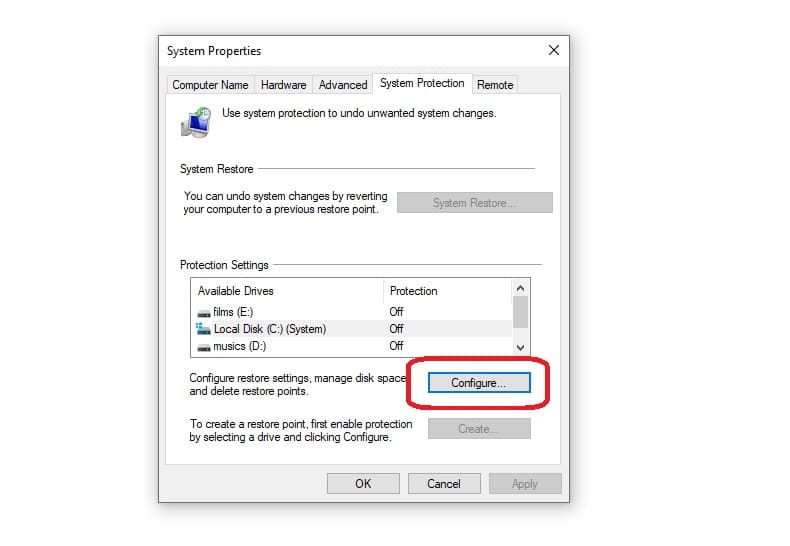Click the musics (D:) drive icon

(x=204, y=347)
